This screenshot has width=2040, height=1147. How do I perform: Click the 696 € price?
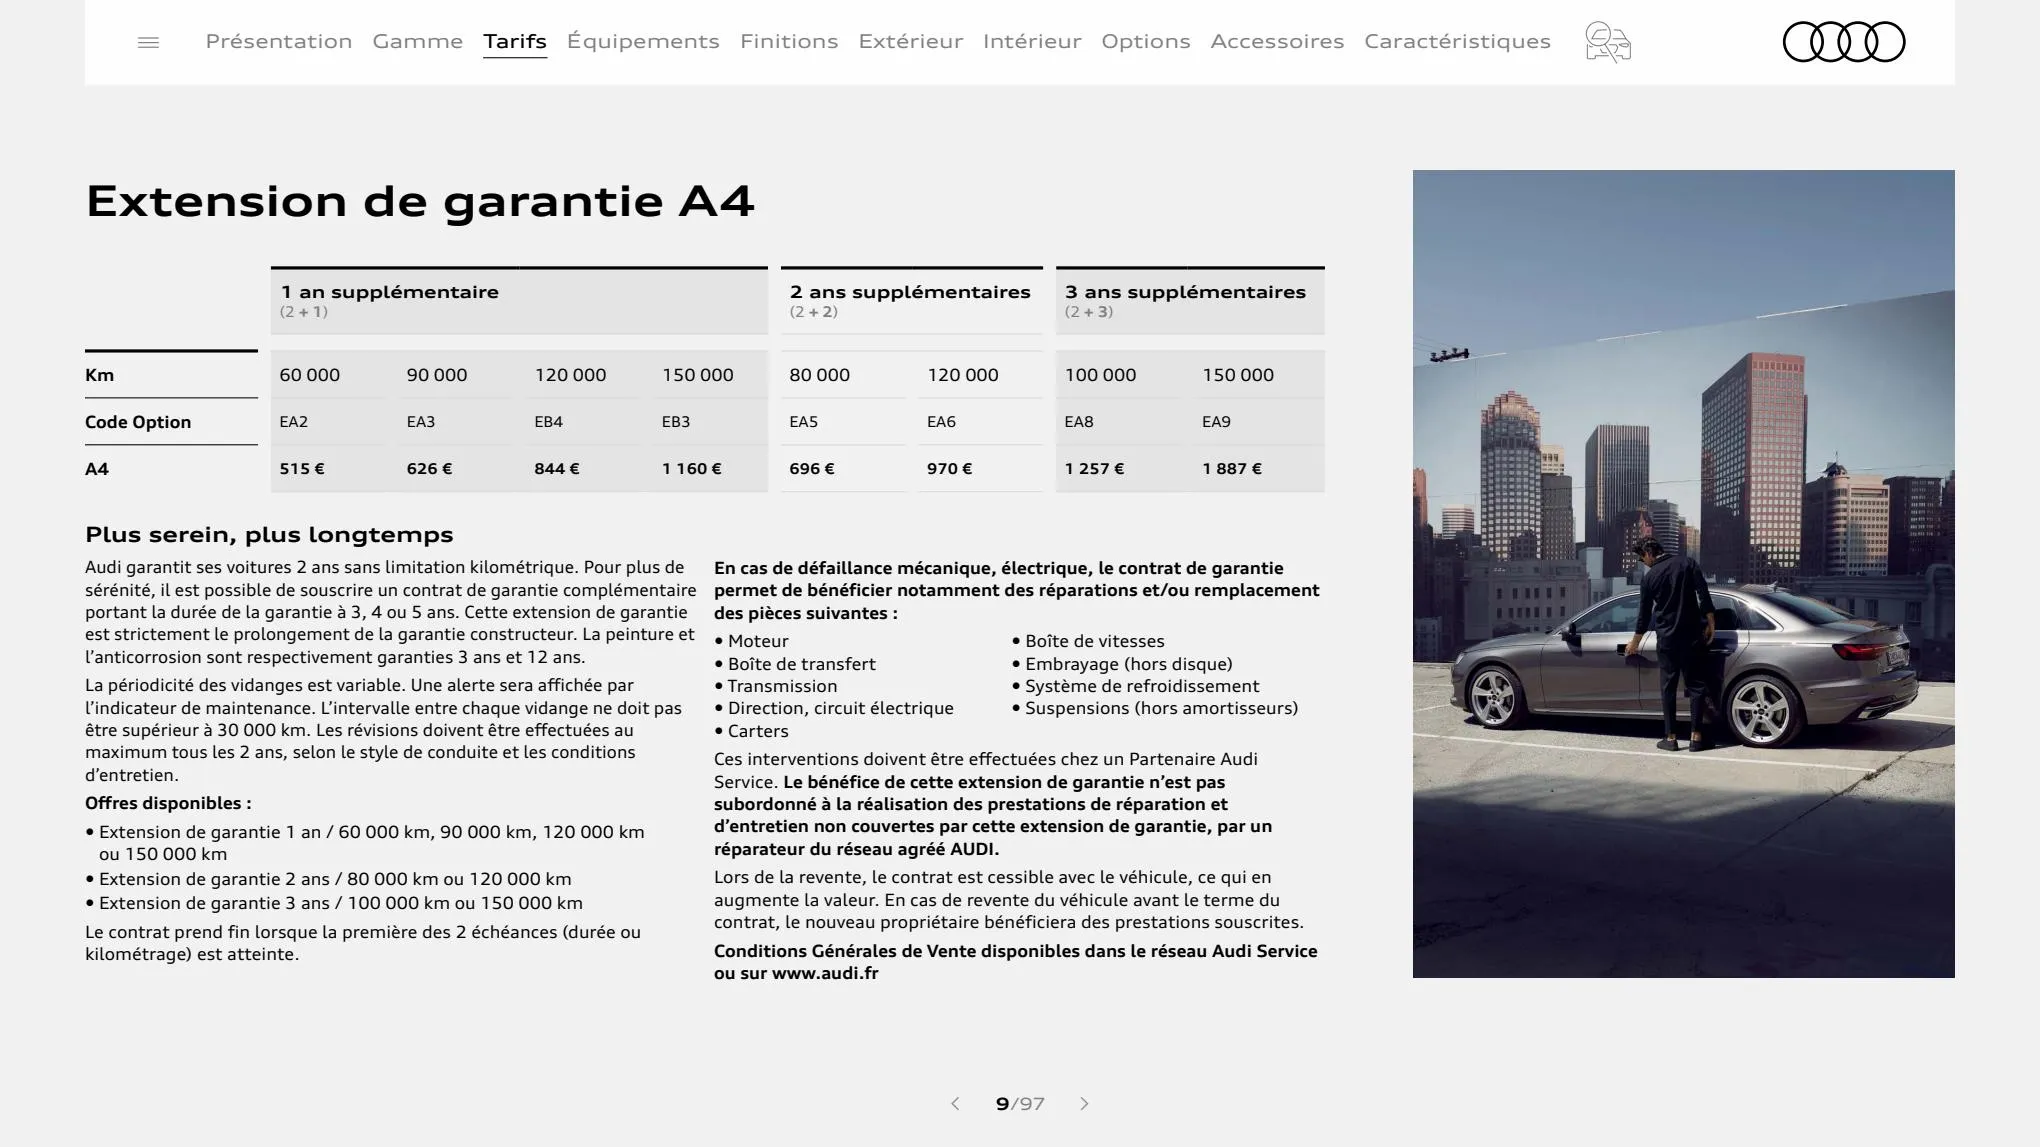point(812,469)
